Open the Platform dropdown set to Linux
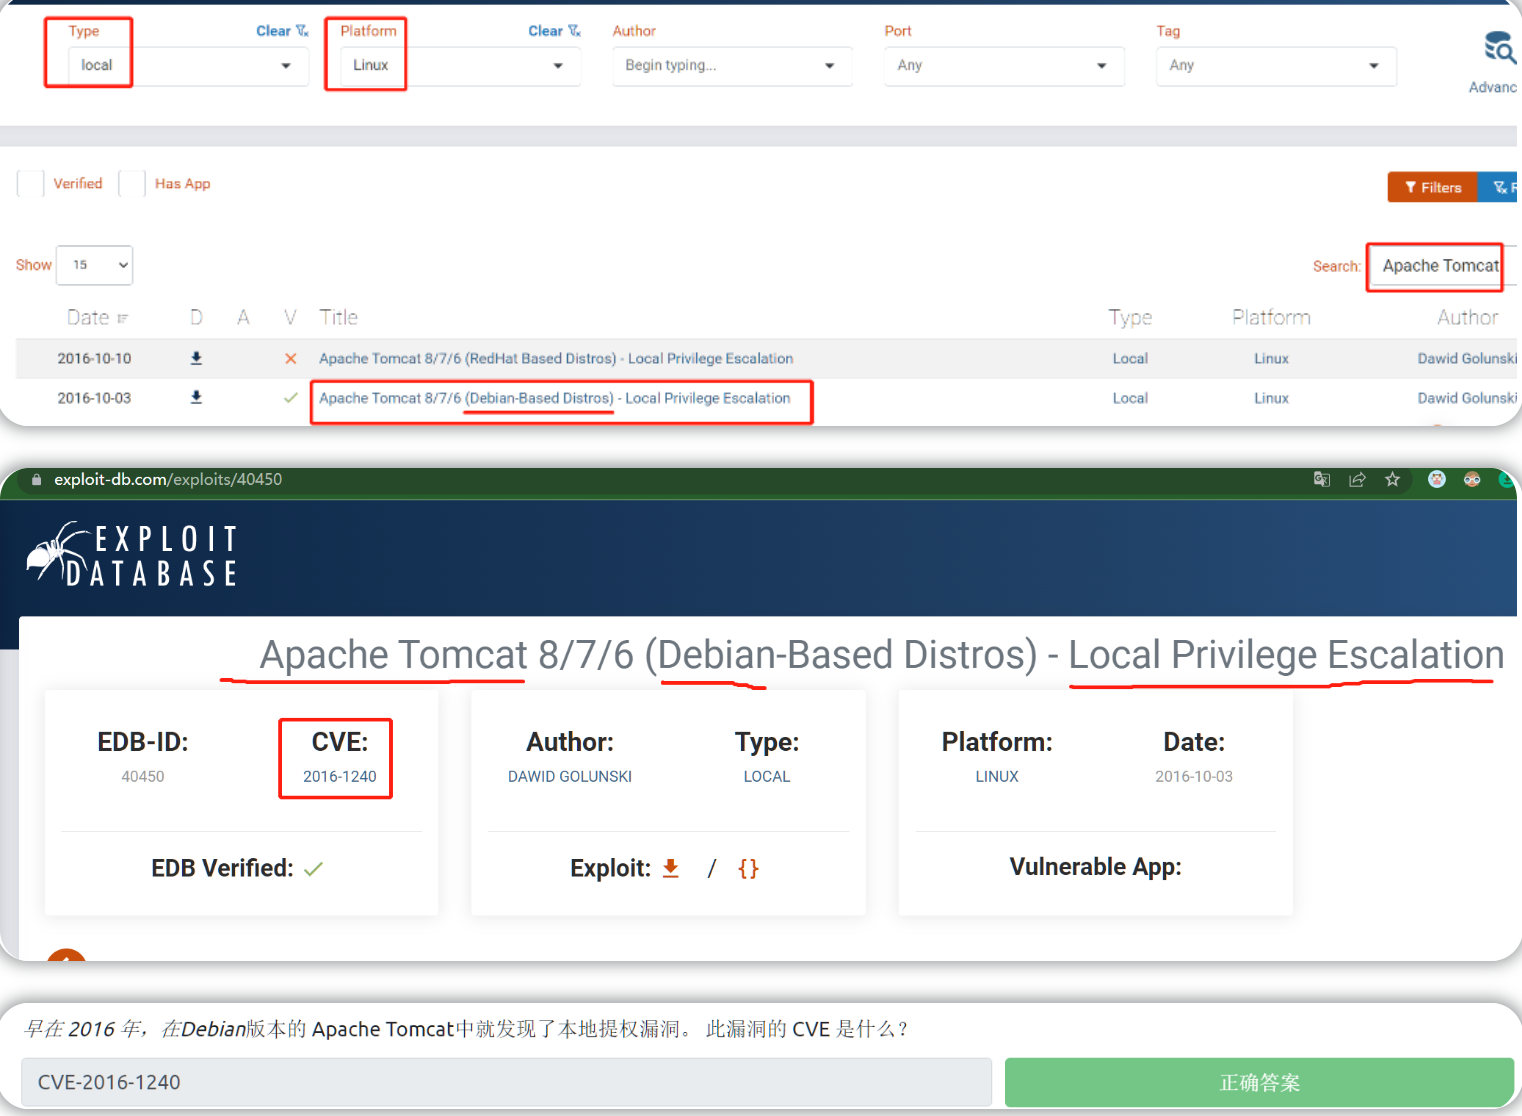 coord(460,66)
